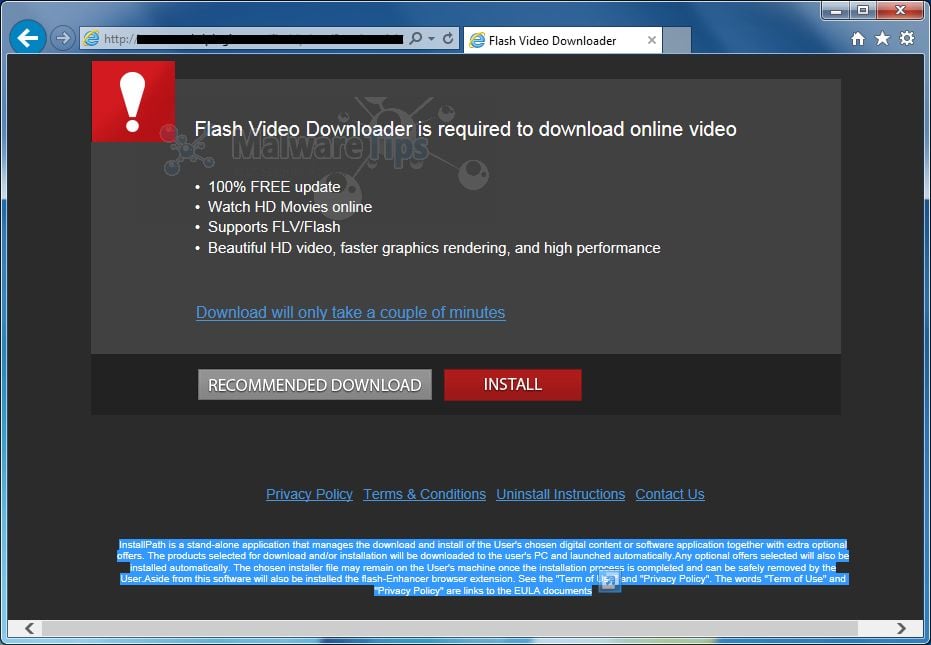
Task: Click the horizontal scrollbar right arrow
Action: click(901, 628)
